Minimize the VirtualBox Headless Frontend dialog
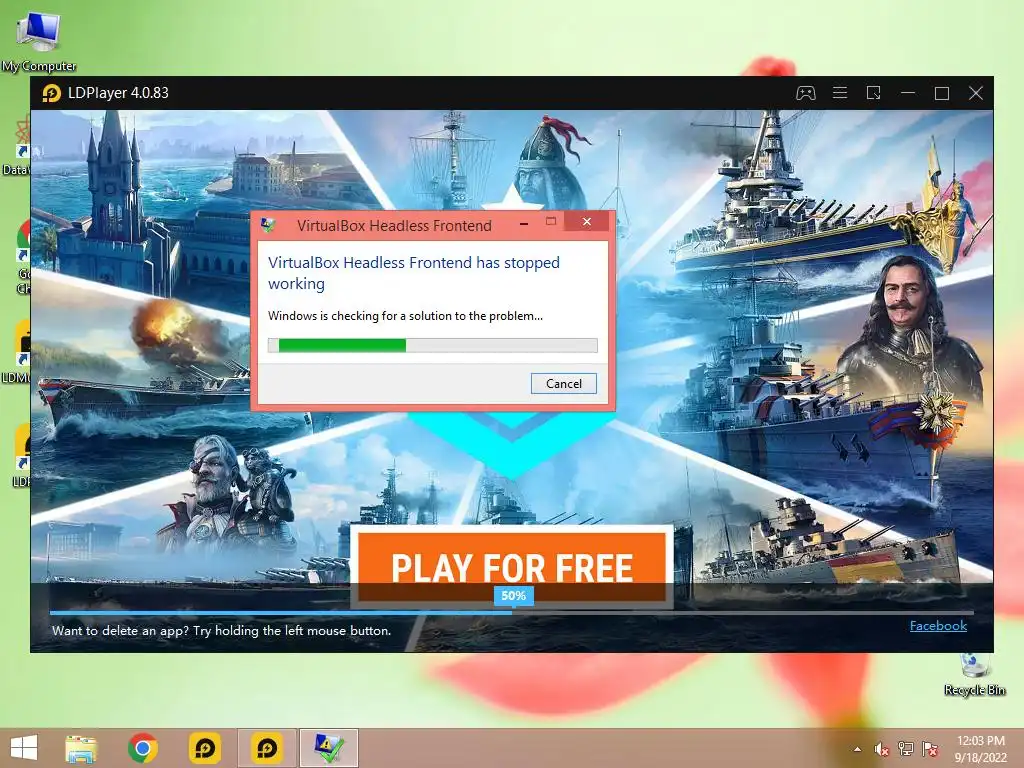Image resolution: width=1024 pixels, height=768 pixels. coord(524,223)
